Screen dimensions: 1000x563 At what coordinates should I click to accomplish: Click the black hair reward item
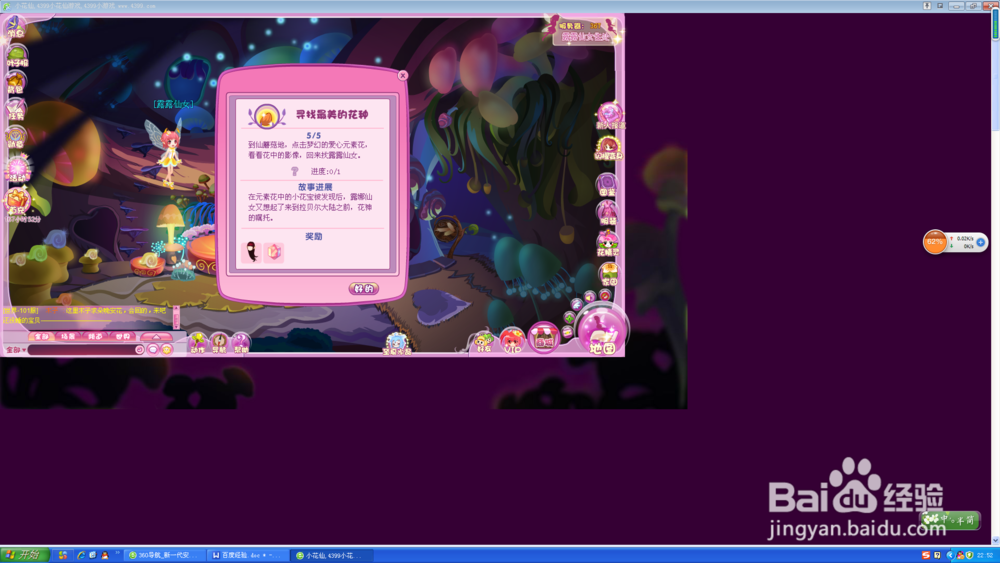[x=252, y=252]
